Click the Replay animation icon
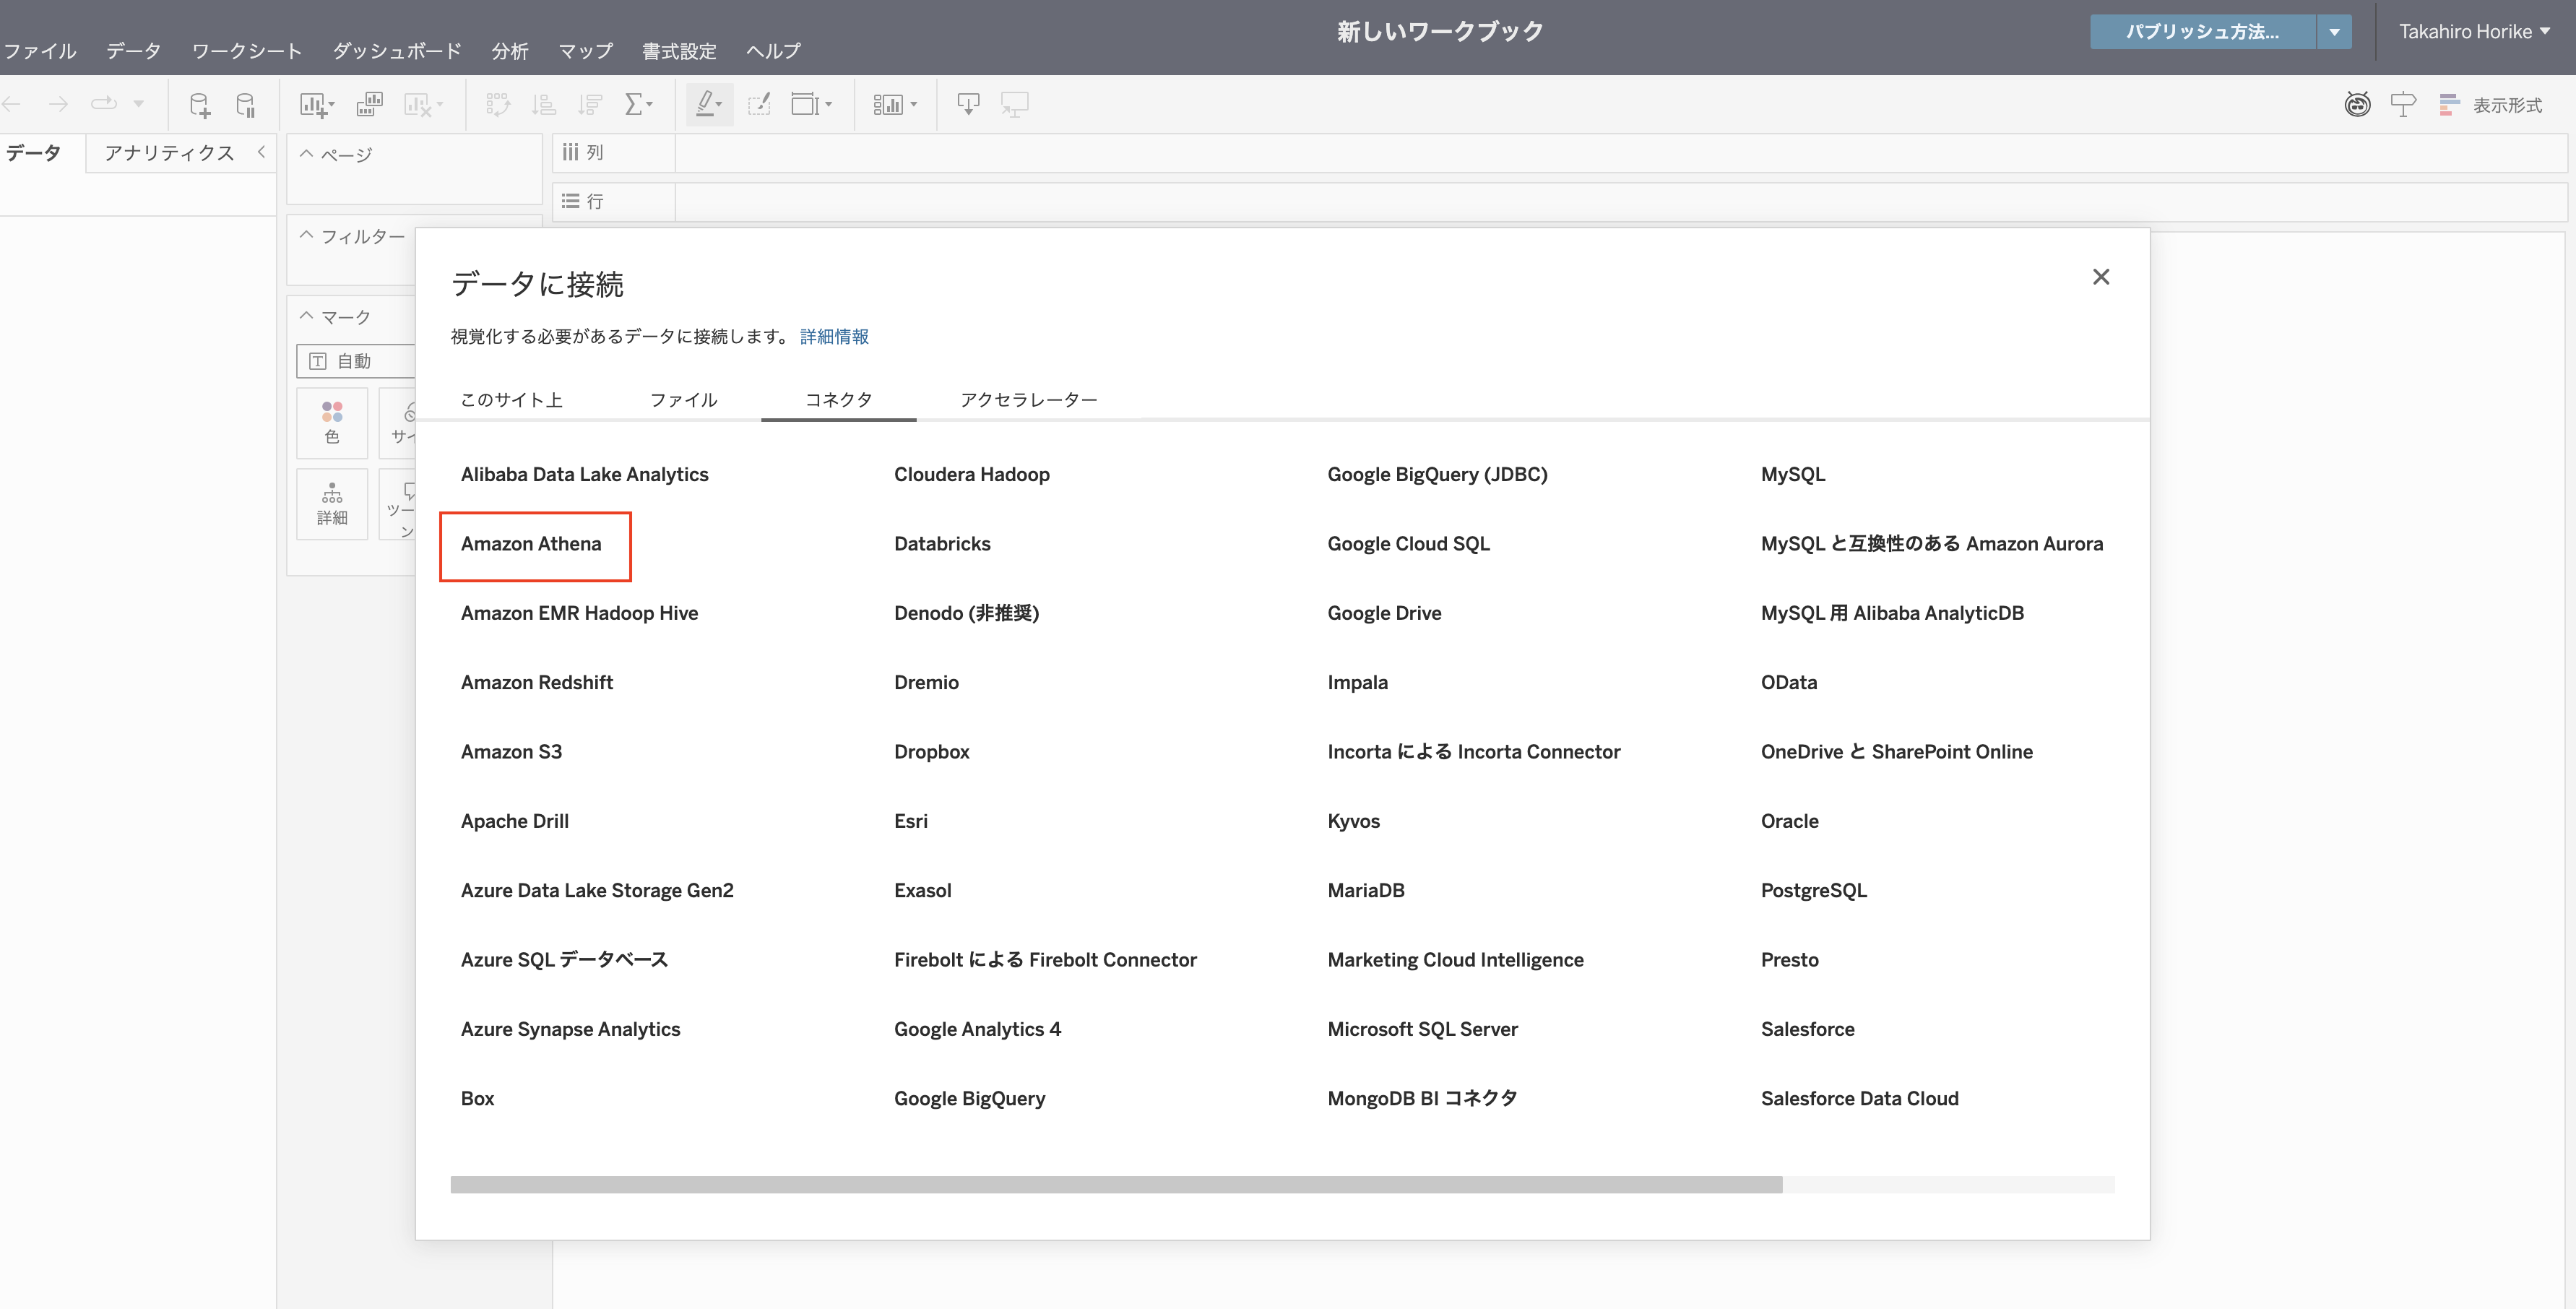Screen dimensions: 2576x1309 (x=103, y=104)
